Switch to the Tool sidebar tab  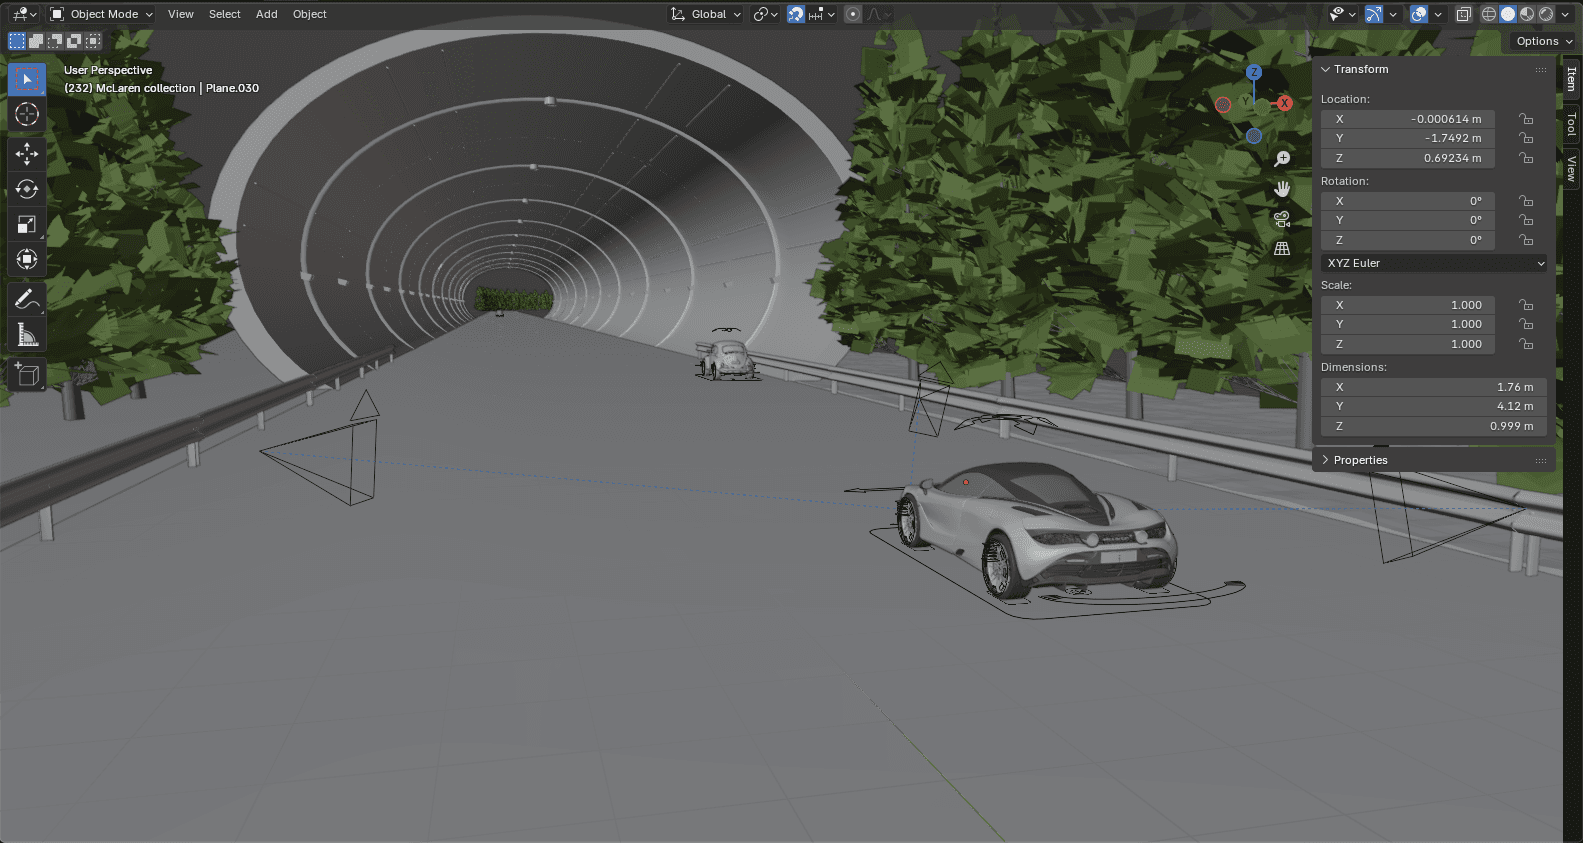1572,124
